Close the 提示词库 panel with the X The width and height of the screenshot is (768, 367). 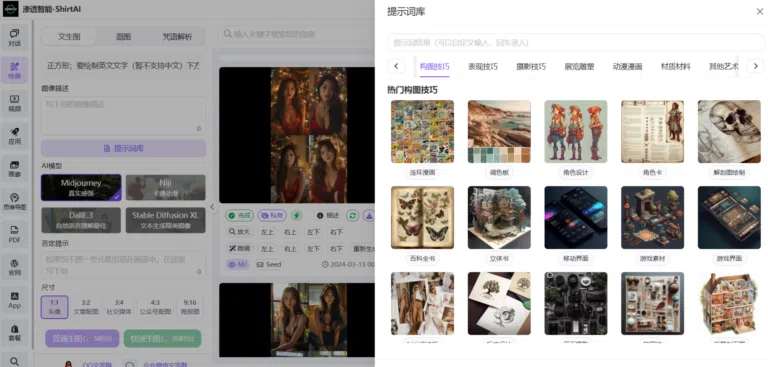[x=760, y=11]
